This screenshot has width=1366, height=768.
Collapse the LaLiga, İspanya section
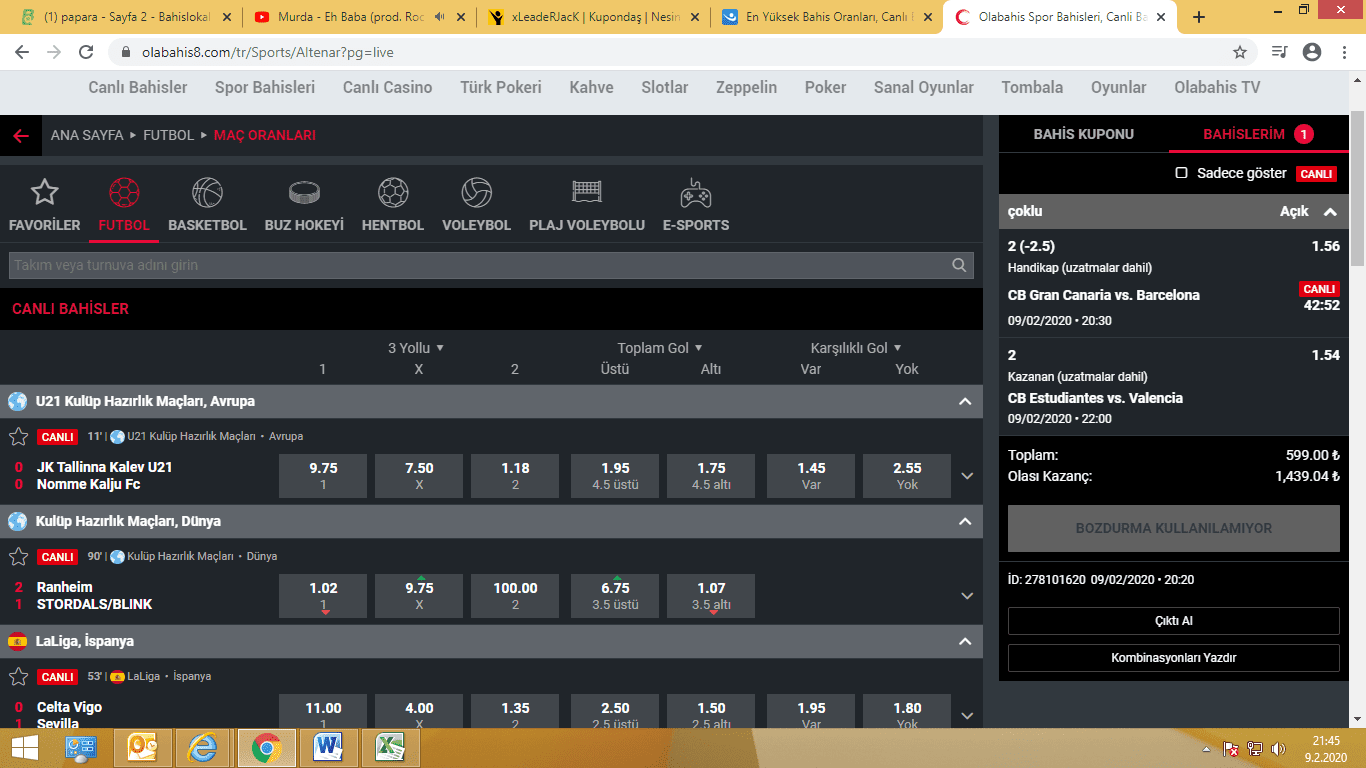coord(965,641)
